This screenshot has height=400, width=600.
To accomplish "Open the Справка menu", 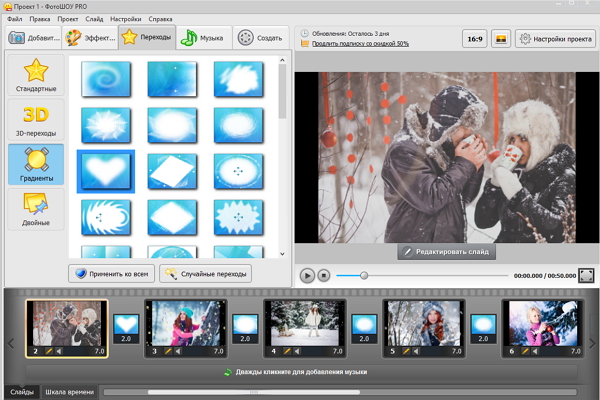I will coord(160,19).
